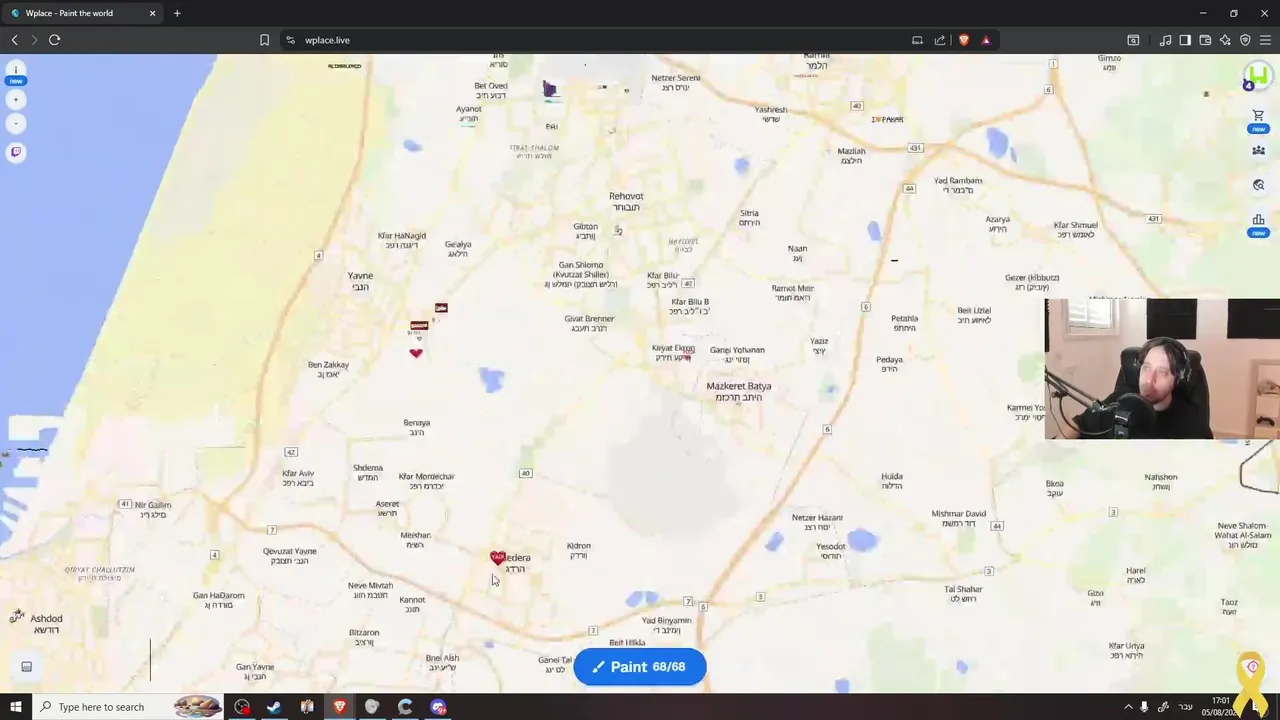Open the Windows Start menu
Image resolution: width=1280 pixels, height=720 pixels.
pyautogui.click(x=16, y=707)
